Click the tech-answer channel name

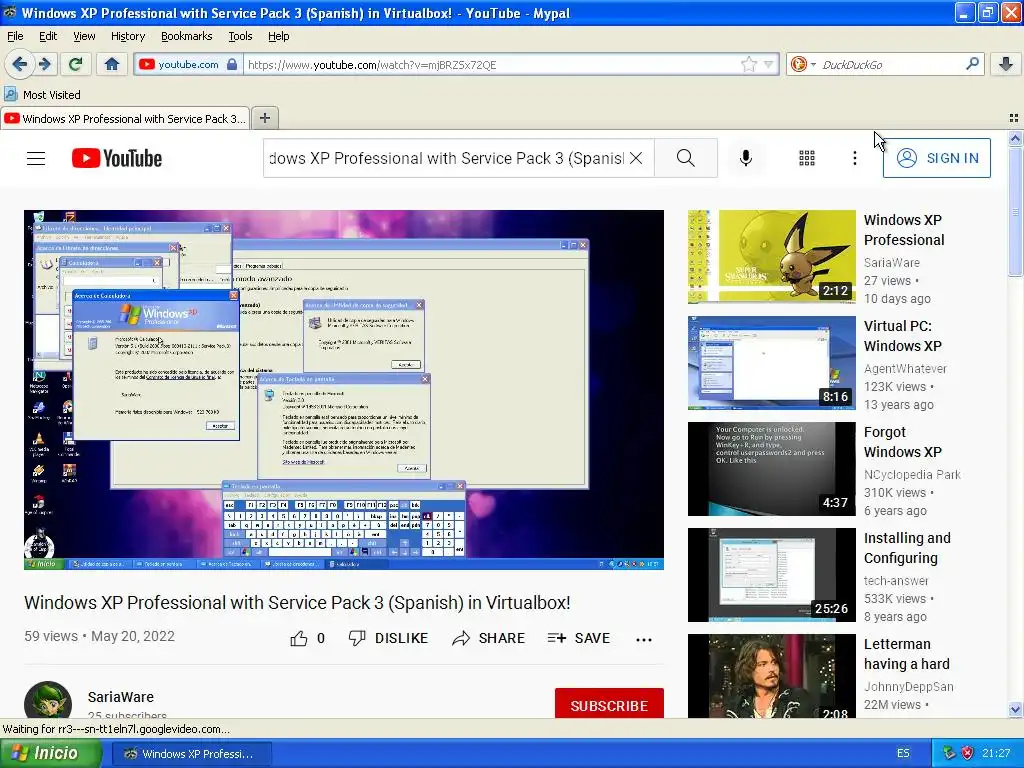[x=896, y=580]
